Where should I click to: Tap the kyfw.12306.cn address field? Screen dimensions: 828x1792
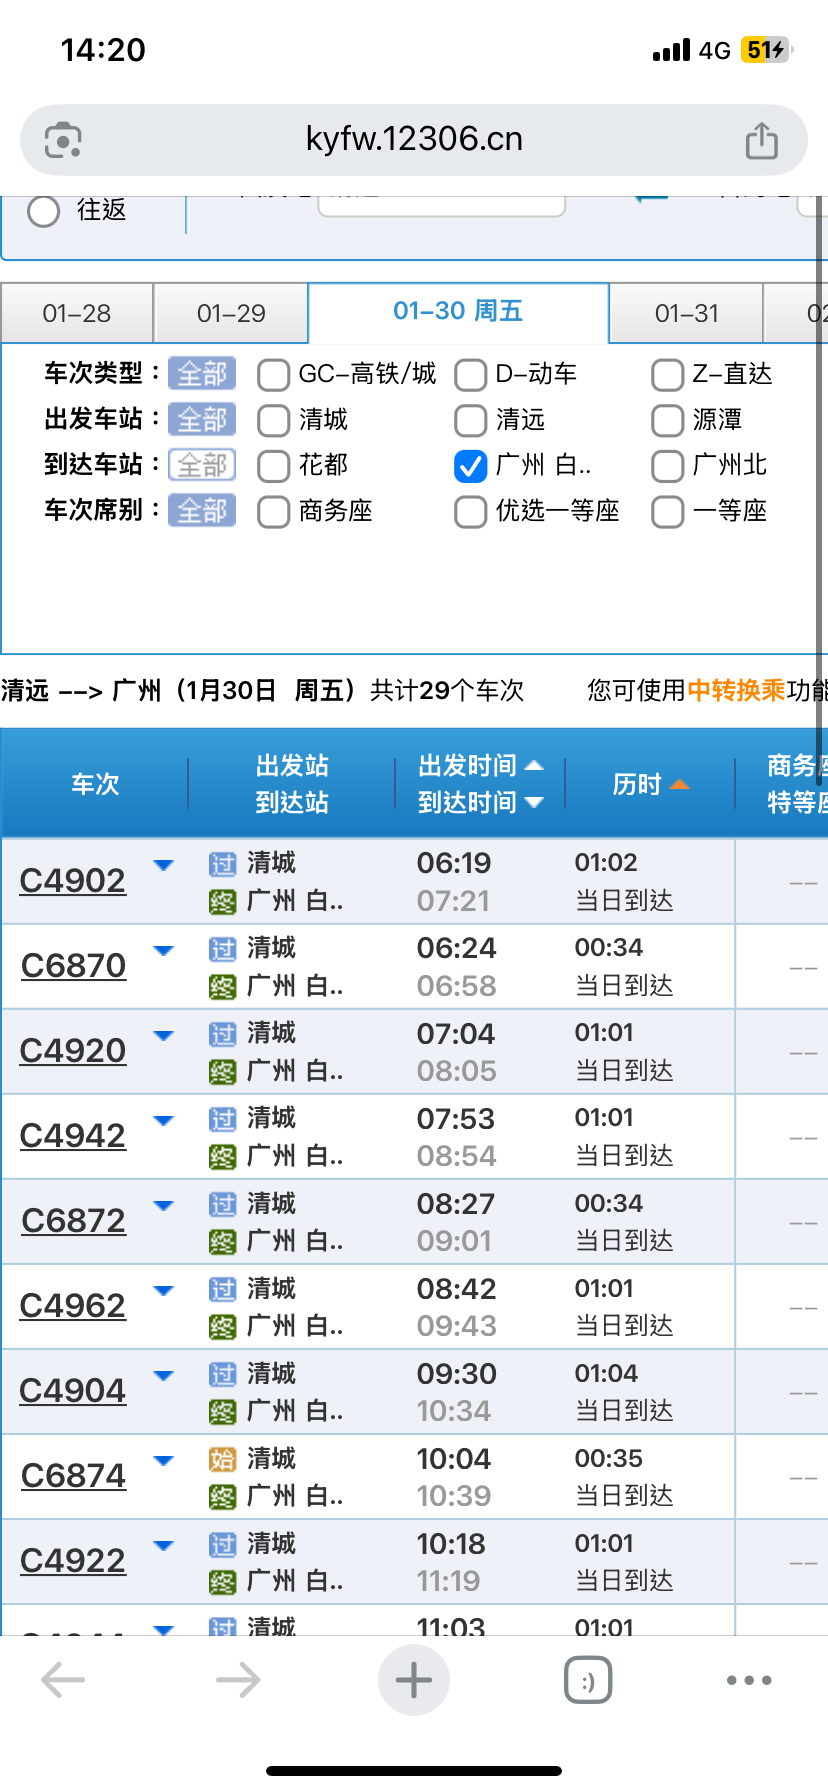coord(414,140)
